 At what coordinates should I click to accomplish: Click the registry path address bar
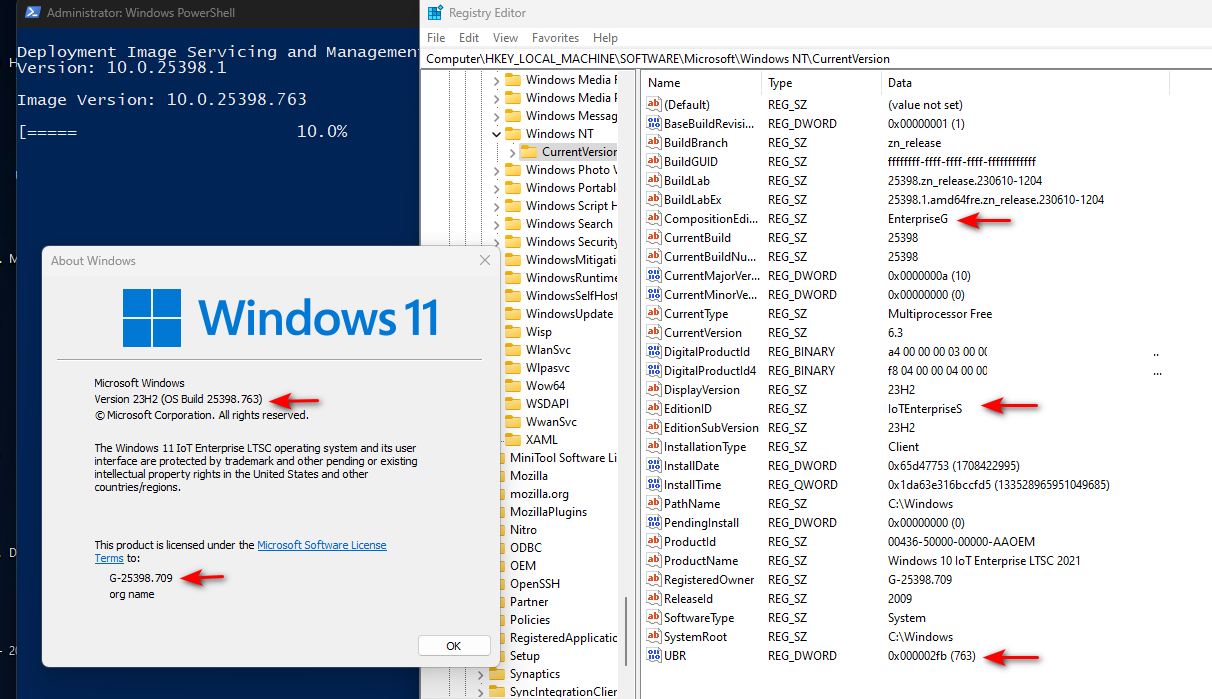pyautogui.click(x=818, y=59)
